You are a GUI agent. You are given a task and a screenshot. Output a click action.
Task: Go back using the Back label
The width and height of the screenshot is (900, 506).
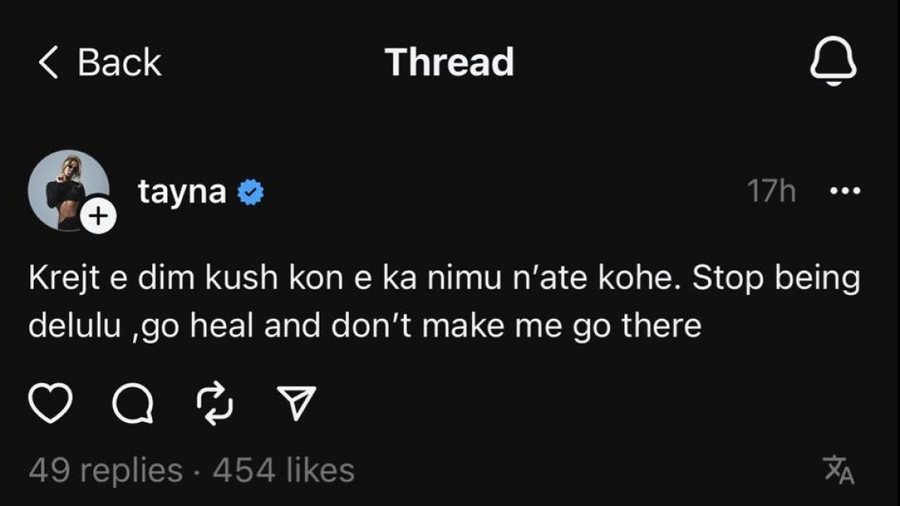[119, 63]
